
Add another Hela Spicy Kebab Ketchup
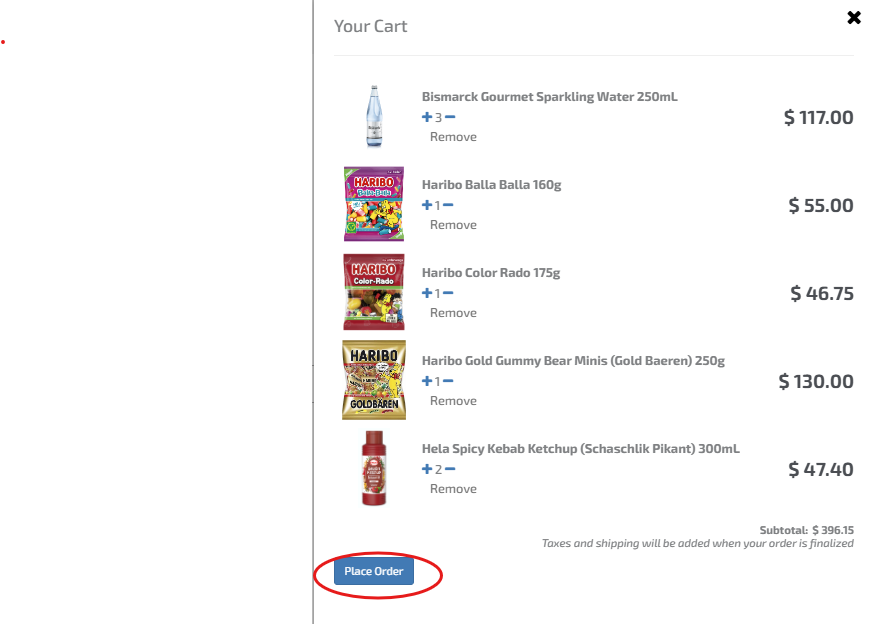[x=427, y=469]
